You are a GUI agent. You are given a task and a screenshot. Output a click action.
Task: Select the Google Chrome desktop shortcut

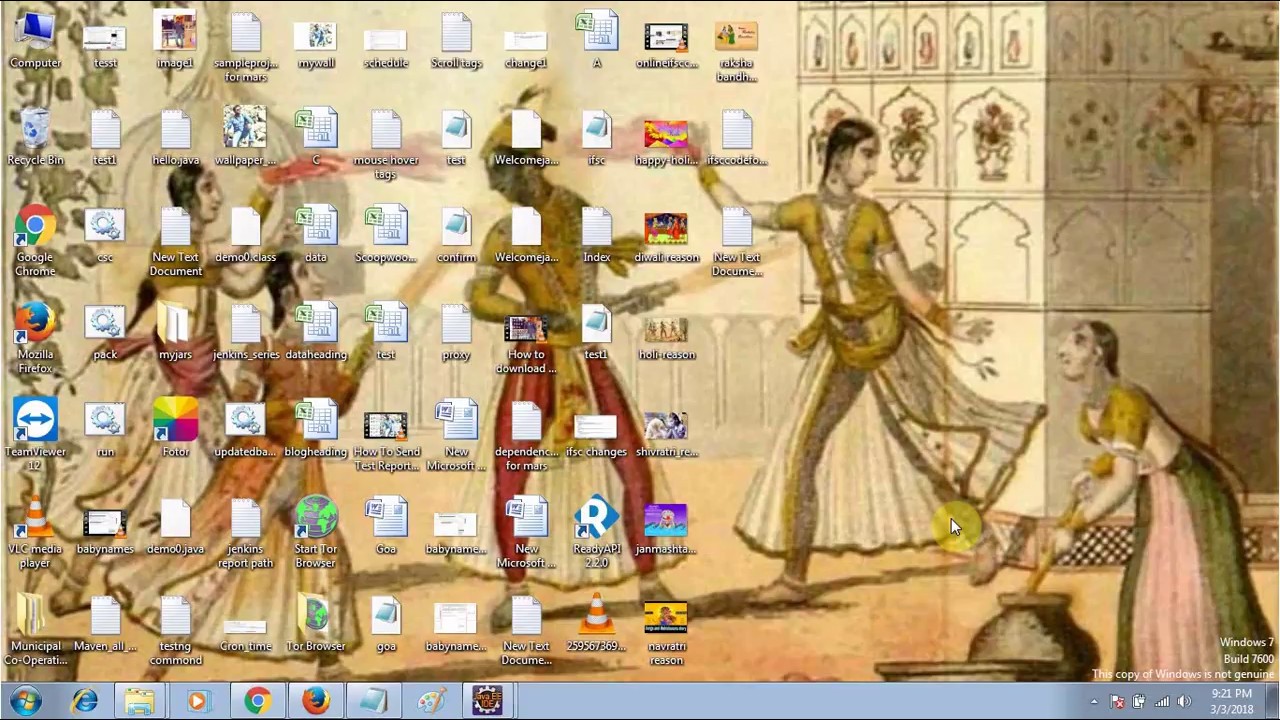pyautogui.click(x=35, y=241)
